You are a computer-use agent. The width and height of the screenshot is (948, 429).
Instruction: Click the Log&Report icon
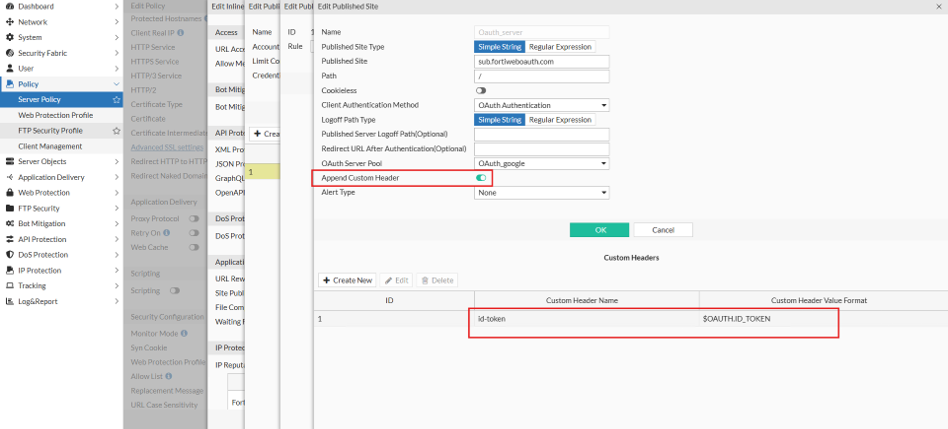coord(9,301)
